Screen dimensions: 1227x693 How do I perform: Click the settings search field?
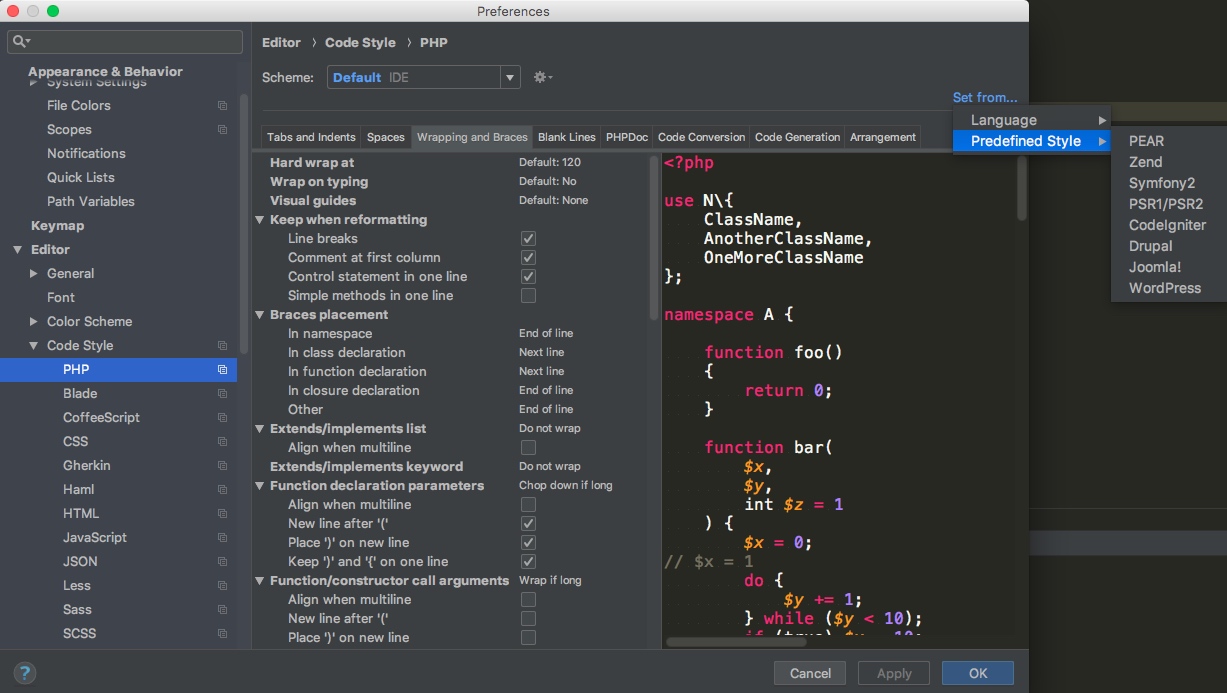(125, 42)
